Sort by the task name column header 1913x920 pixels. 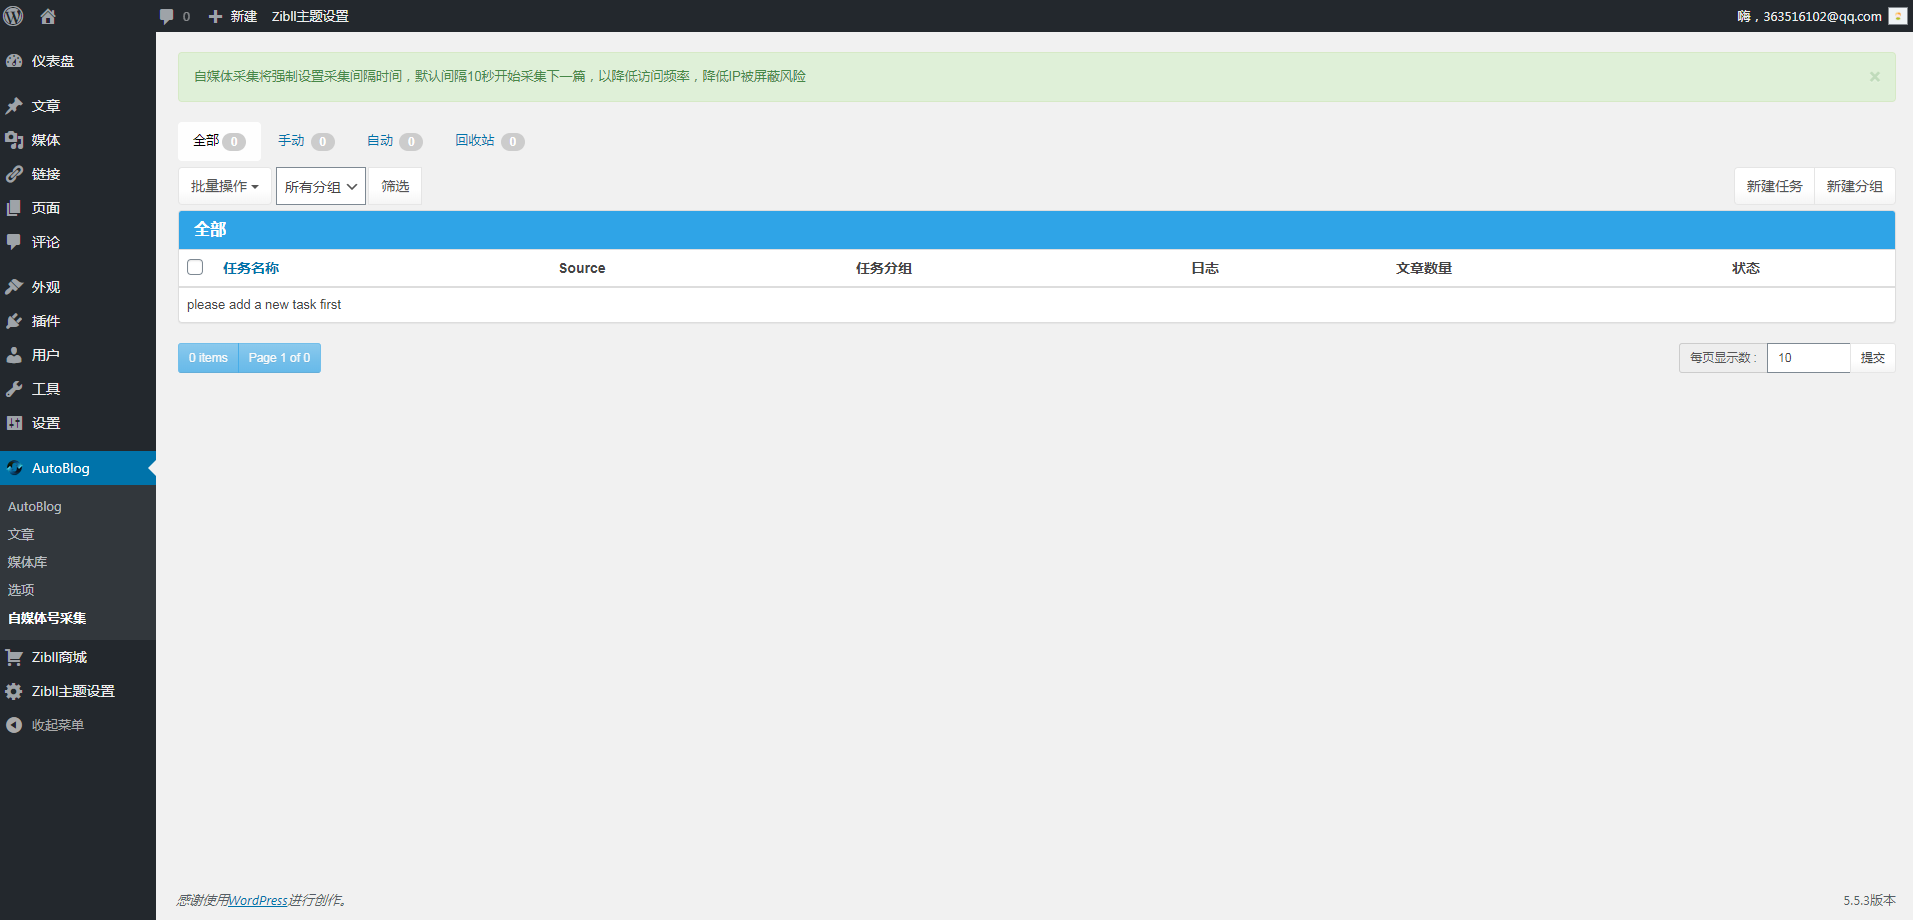click(251, 268)
